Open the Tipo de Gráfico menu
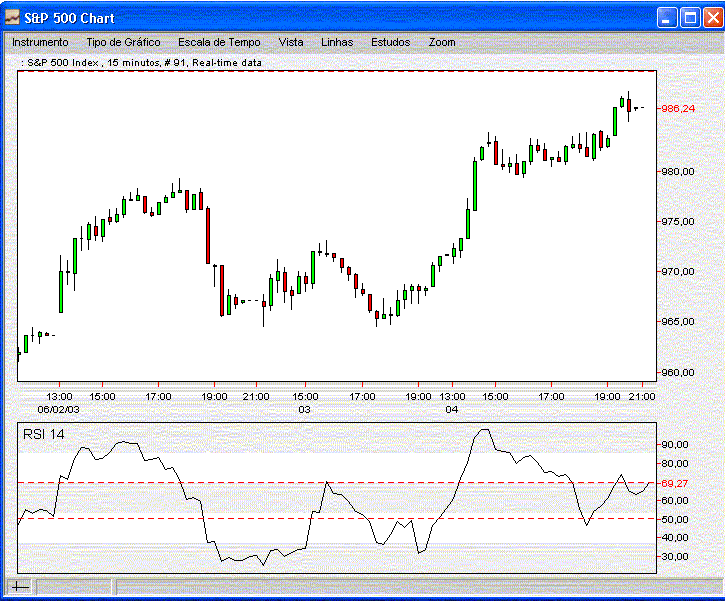The width and height of the screenshot is (725, 601). click(123, 42)
